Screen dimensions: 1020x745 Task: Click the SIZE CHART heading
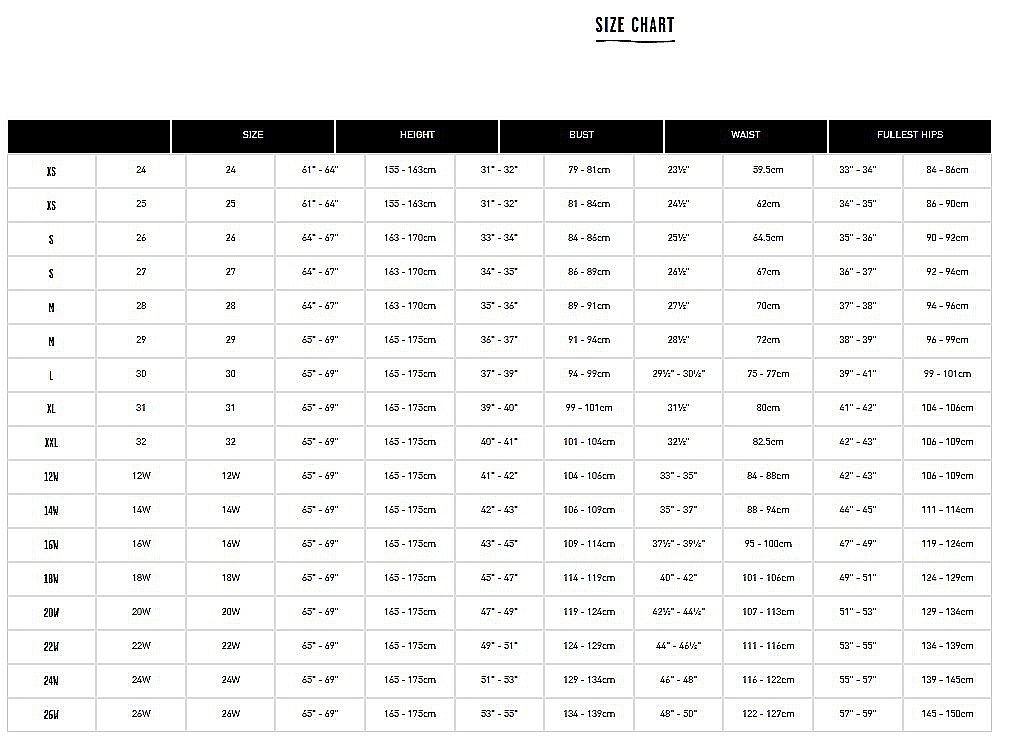tap(635, 26)
